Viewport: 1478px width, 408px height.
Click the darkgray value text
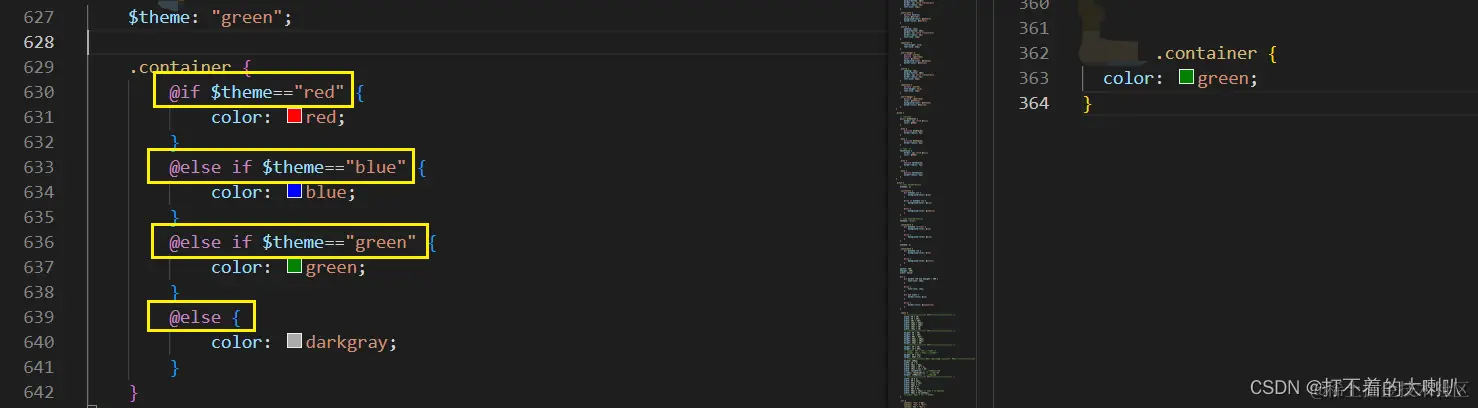[346, 342]
